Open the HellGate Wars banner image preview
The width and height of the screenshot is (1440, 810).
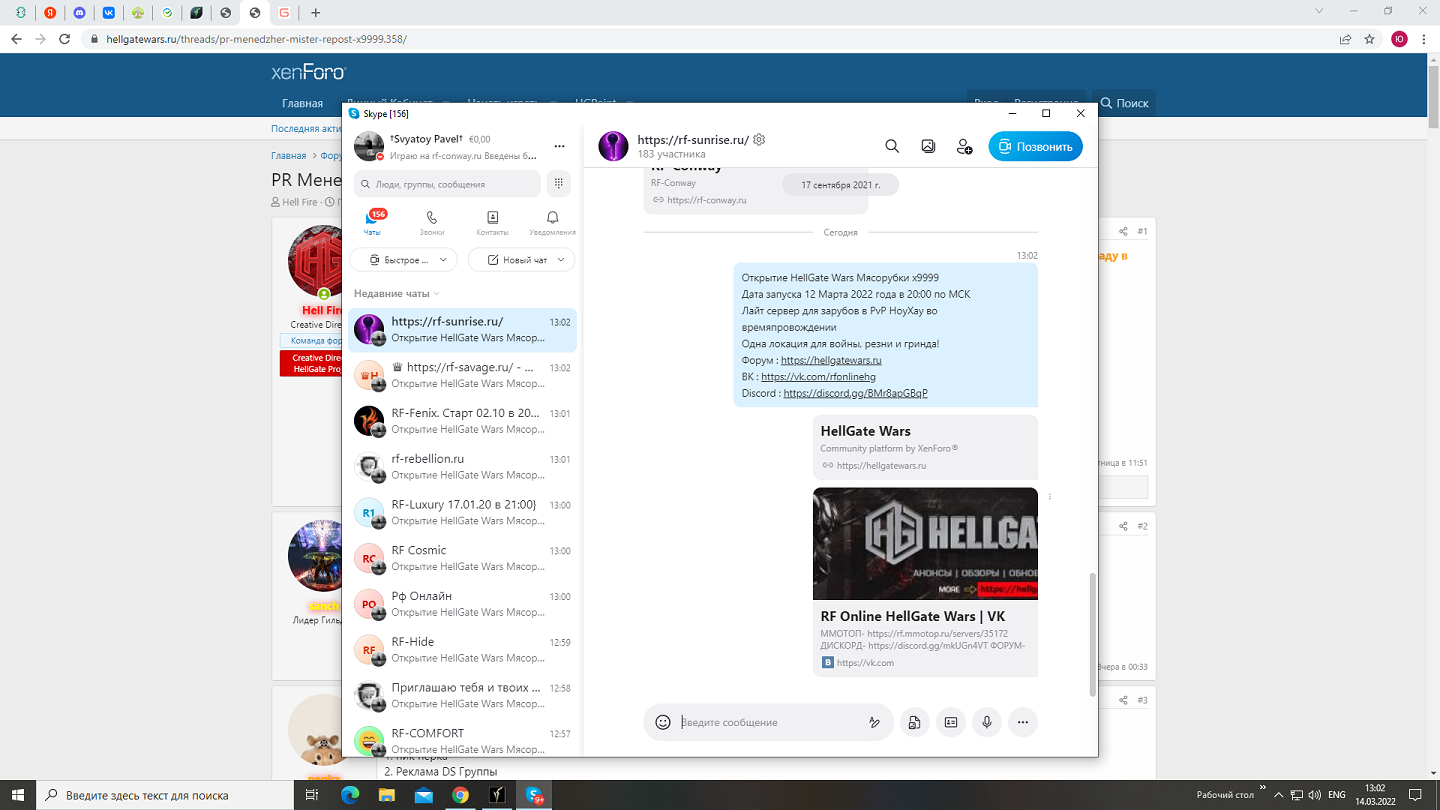(x=925, y=544)
